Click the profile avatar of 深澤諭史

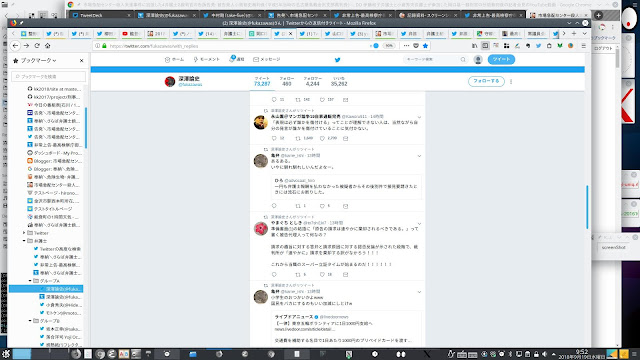click(x=170, y=81)
